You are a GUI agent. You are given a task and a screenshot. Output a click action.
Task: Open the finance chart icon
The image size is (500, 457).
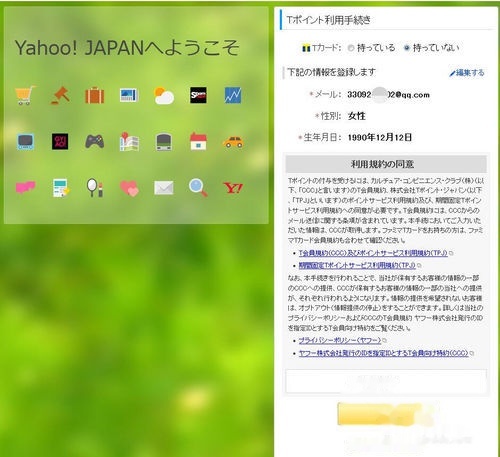233,95
